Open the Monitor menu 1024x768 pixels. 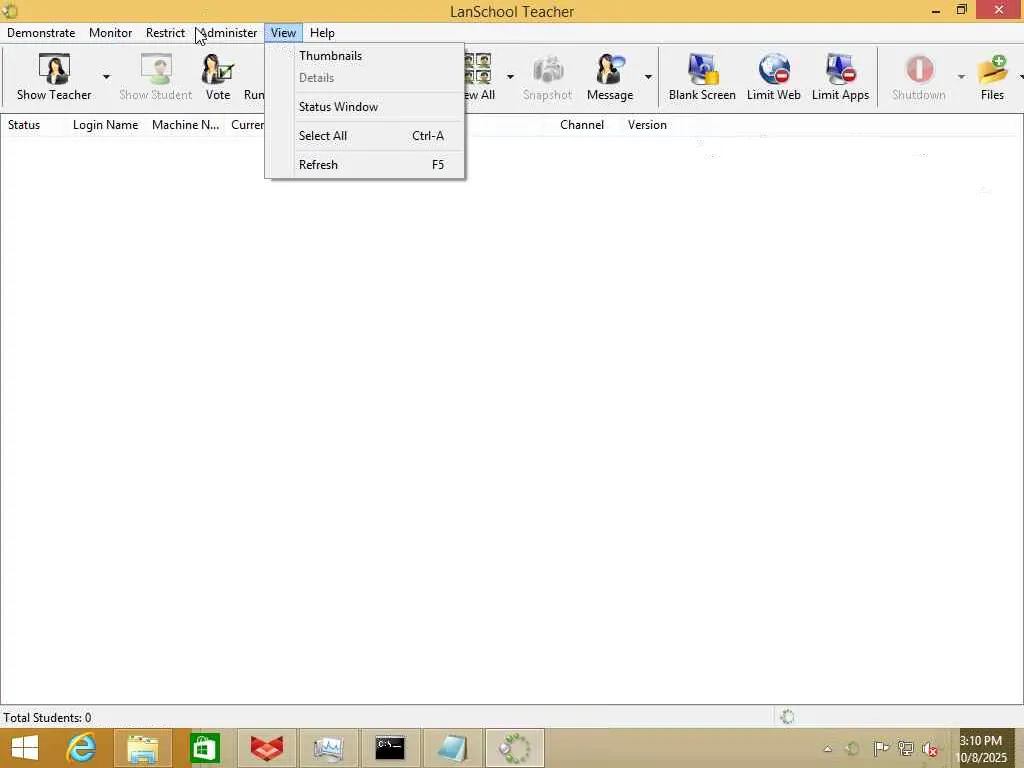click(110, 33)
